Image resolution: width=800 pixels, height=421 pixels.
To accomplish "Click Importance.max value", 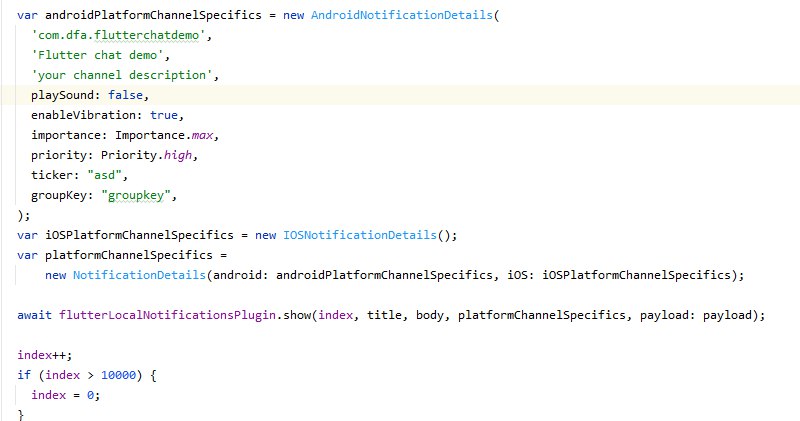I will pyautogui.click(x=164, y=135).
